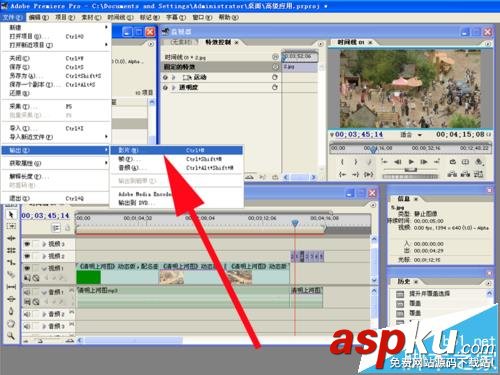The height and width of the screenshot is (375, 500).
Task: Reset the 运动 effect parameters
Action: coord(275,77)
